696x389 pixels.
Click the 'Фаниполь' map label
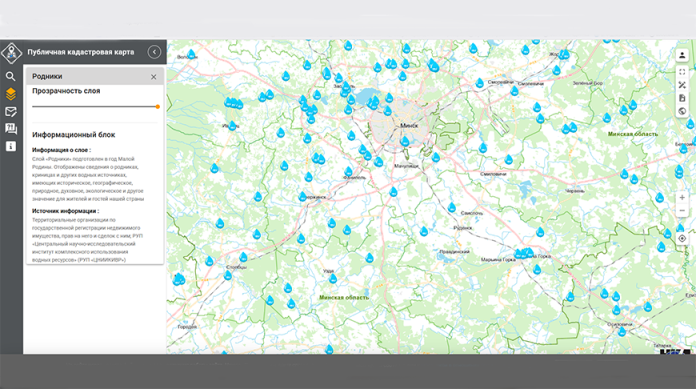(354, 178)
